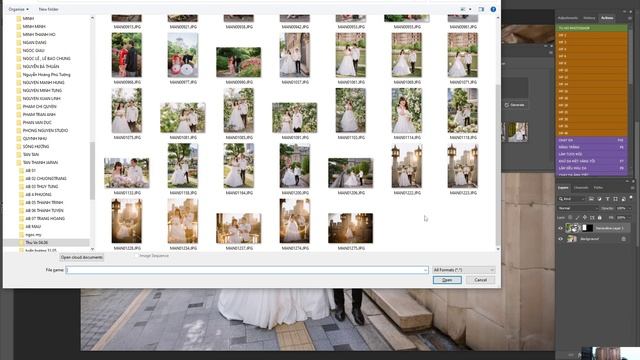Click filter for type layers icon
The height and width of the screenshot is (360, 640).
(607, 199)
